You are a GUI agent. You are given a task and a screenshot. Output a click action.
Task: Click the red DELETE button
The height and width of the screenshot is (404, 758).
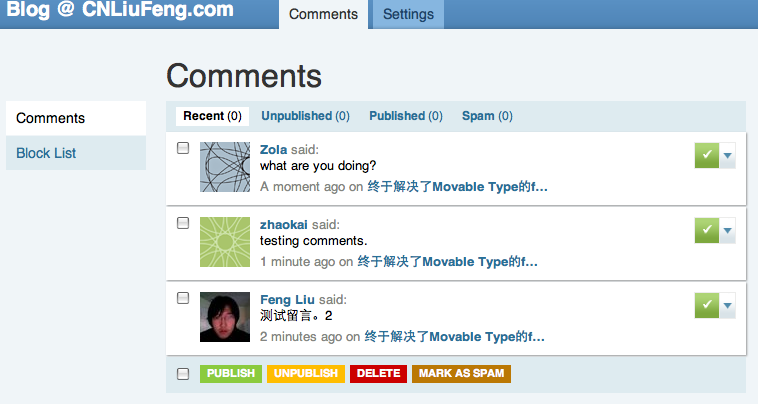(379, 374)
